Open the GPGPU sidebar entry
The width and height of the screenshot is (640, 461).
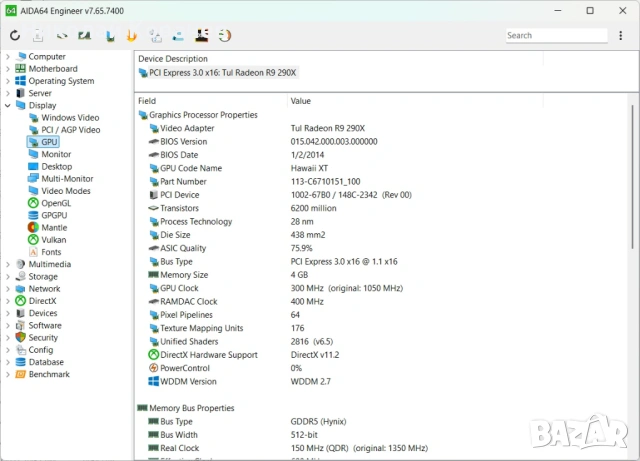click(x=54, y=215)
